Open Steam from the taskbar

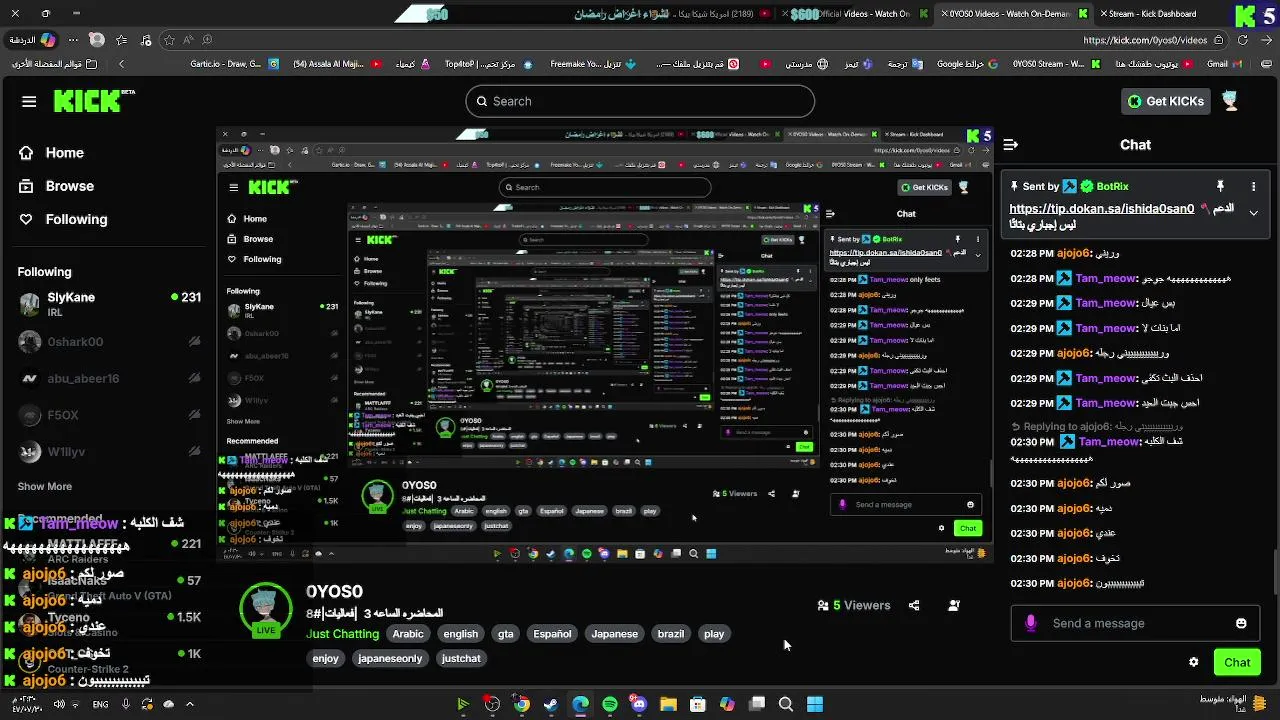coord(551,704)
